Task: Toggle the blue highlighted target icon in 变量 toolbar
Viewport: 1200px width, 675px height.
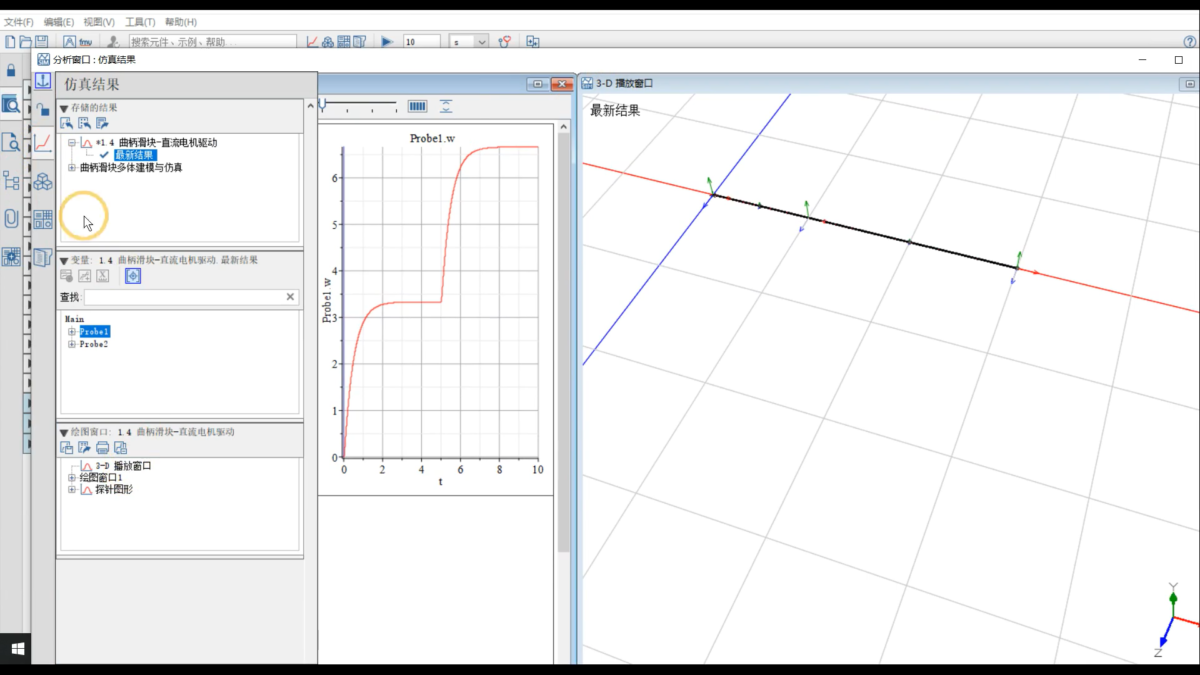Action: (134, 276)
